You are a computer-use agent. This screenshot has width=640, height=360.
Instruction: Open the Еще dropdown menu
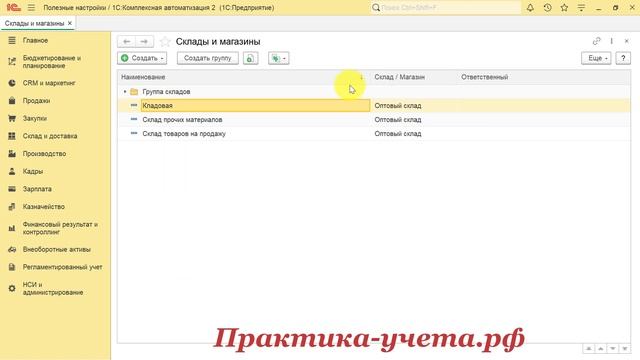596,58
